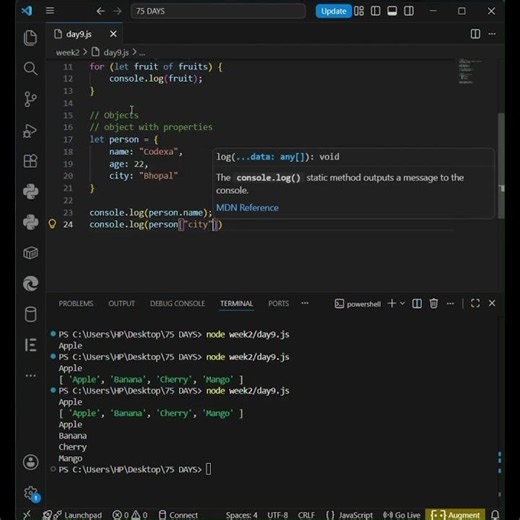
Task: Click the 75 DAYS command center search box
Action: coord(218,11)
